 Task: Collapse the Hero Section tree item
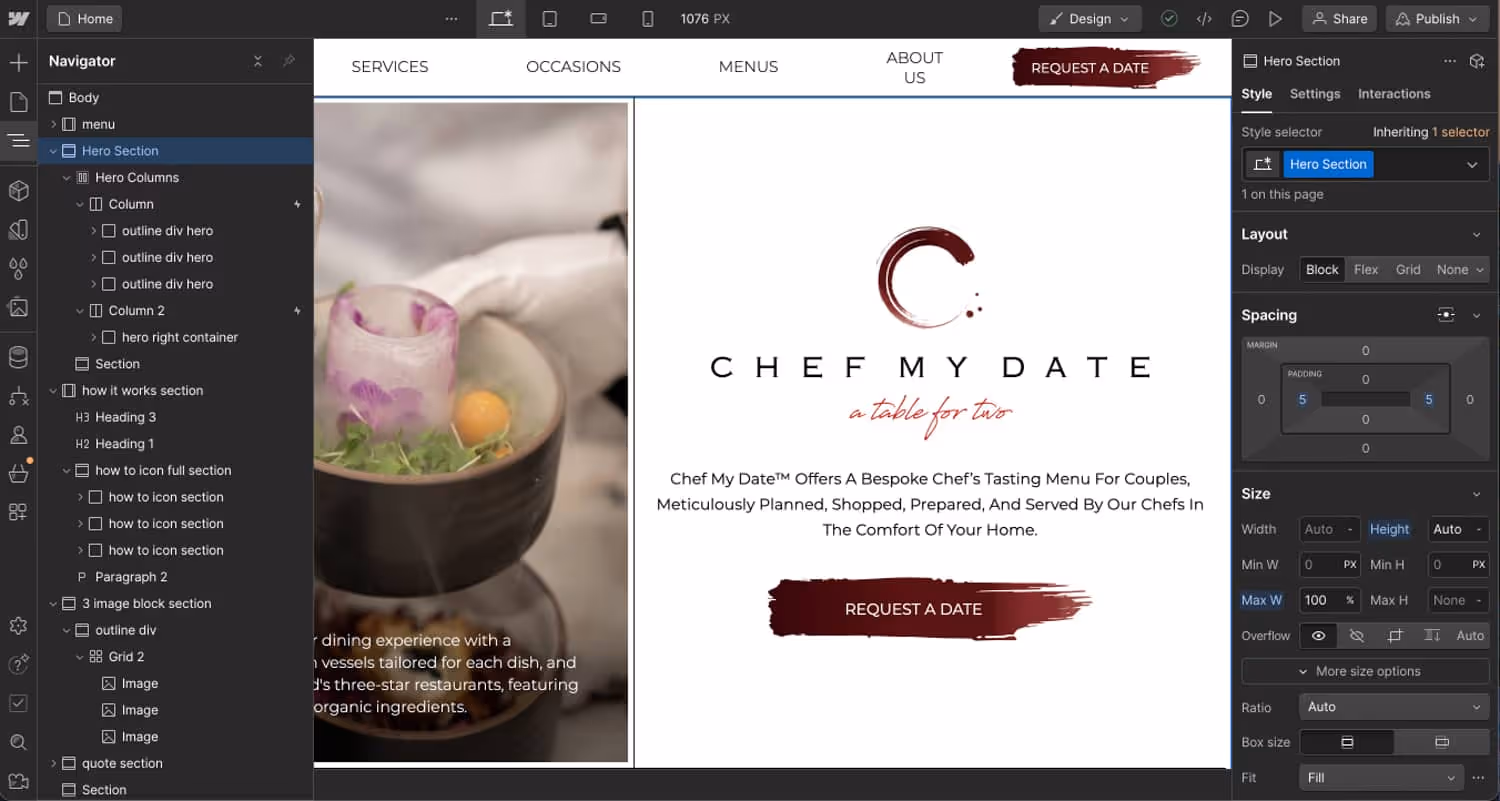53,151
